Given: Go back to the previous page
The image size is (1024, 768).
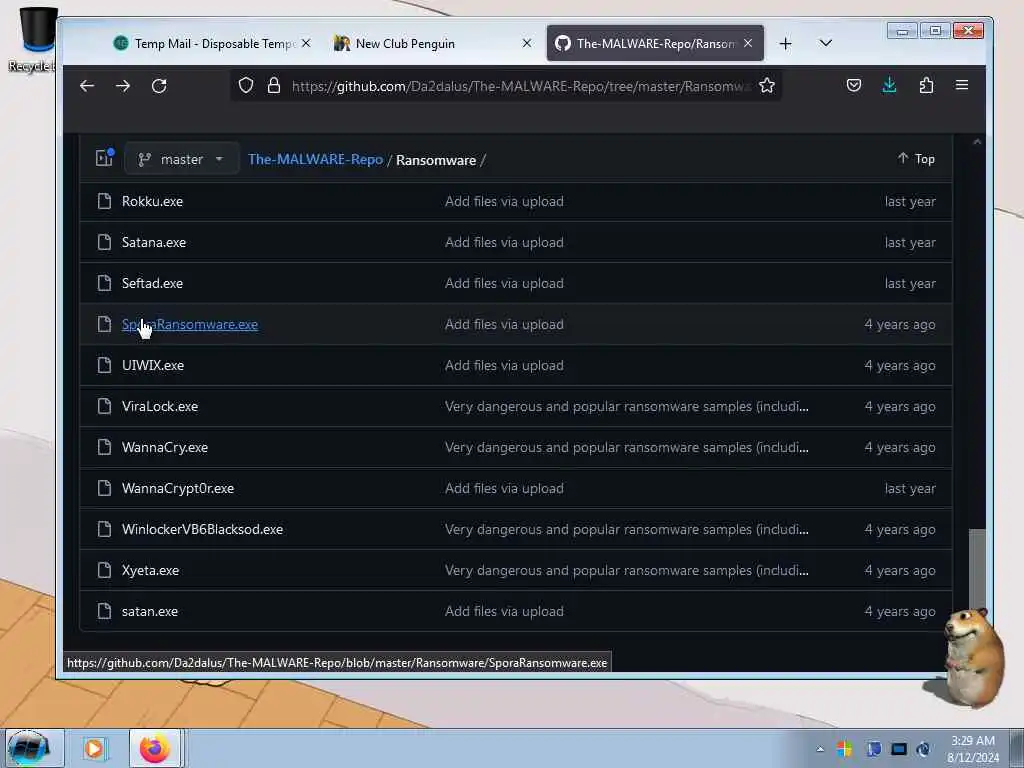Looking at the screenshot, I should coord(87,86).
